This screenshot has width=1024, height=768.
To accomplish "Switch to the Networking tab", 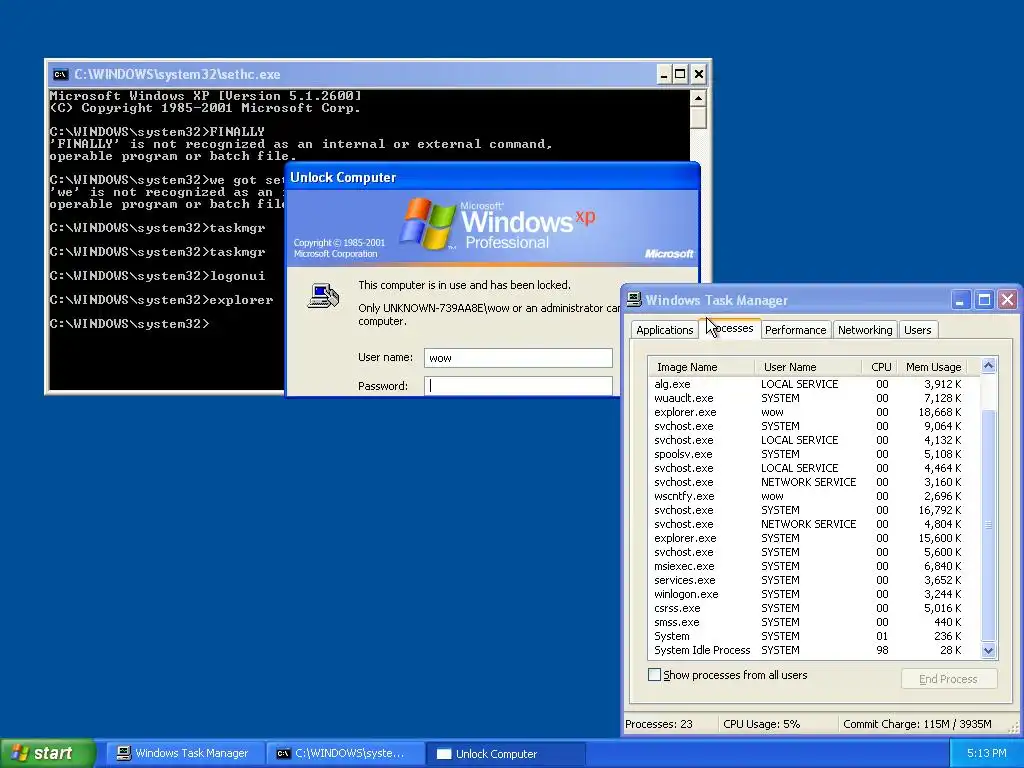I will point(865,330).
